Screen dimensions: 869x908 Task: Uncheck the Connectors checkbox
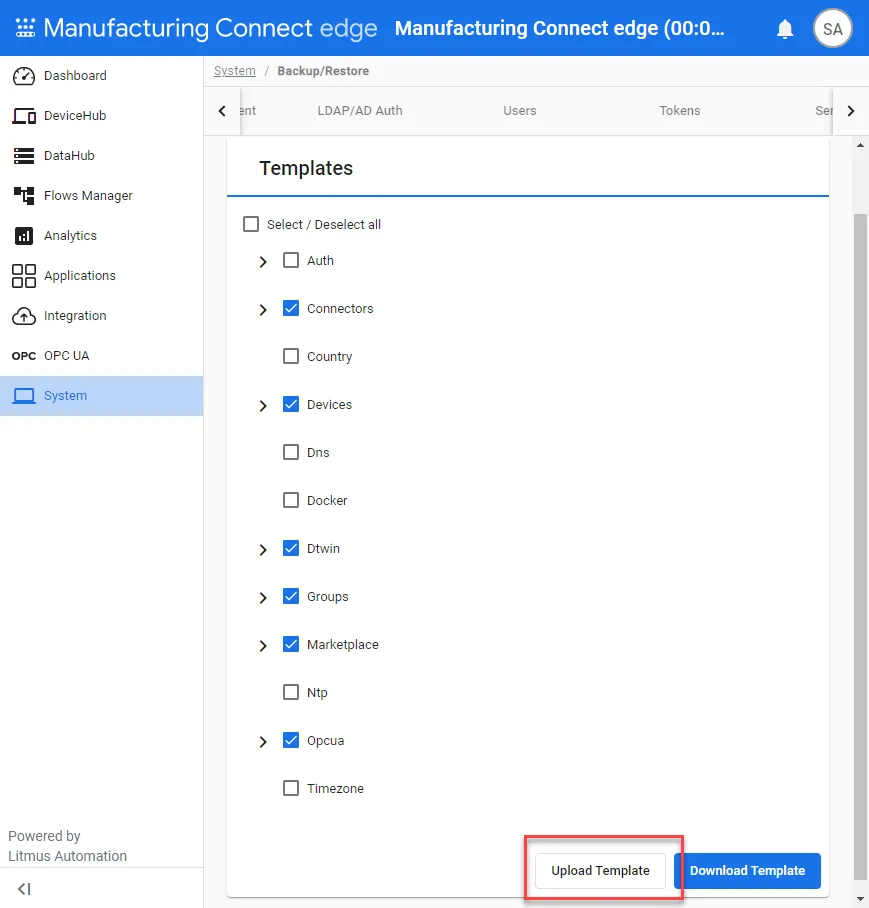coord(291,308)
